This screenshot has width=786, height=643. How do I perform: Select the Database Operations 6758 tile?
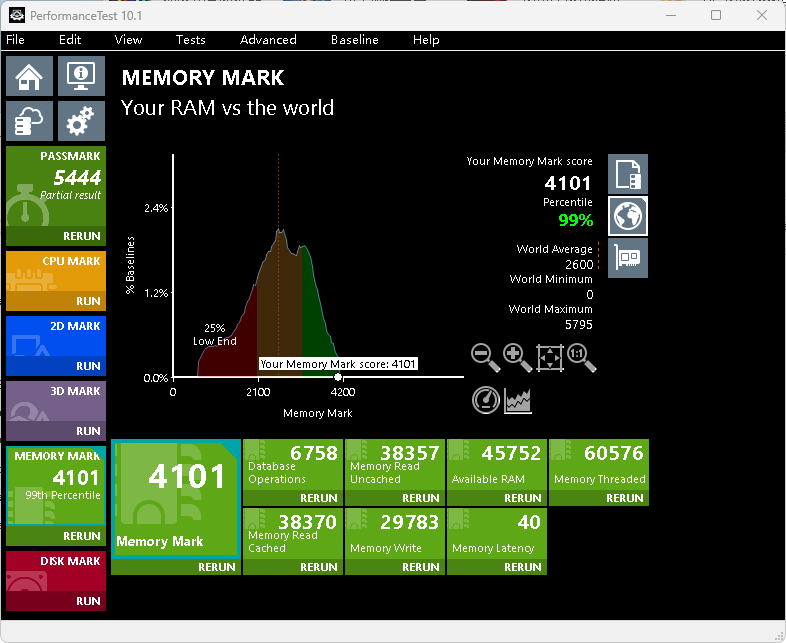click(x=293, y=465)
